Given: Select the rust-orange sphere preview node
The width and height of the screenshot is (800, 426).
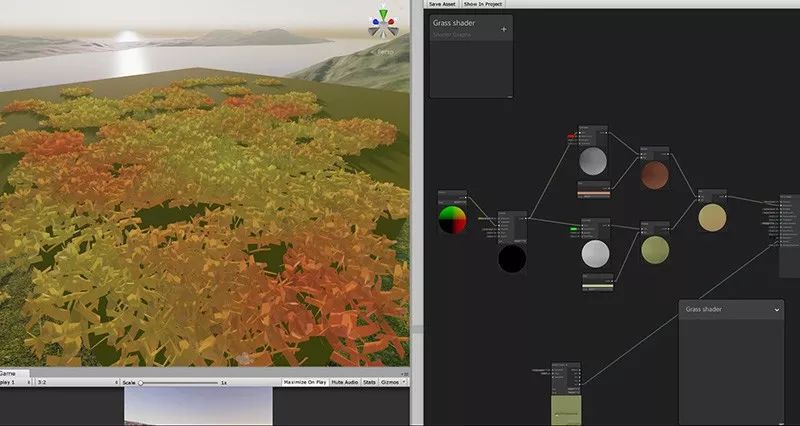Looking at the screenshot, I should (654, 174).
